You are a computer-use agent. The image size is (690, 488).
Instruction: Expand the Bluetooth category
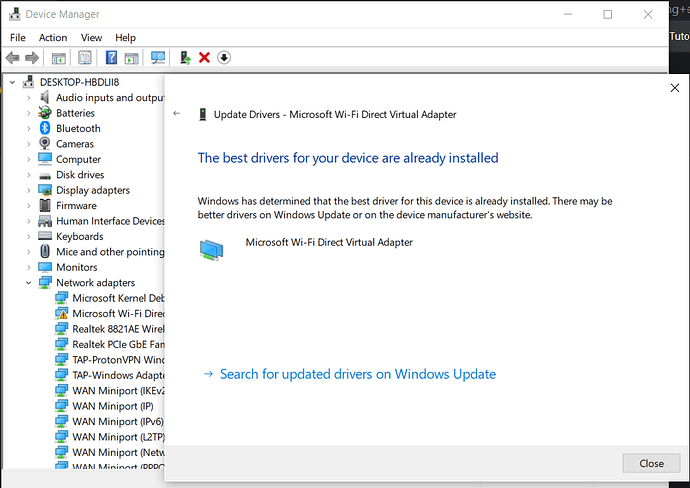coord(29,128)
